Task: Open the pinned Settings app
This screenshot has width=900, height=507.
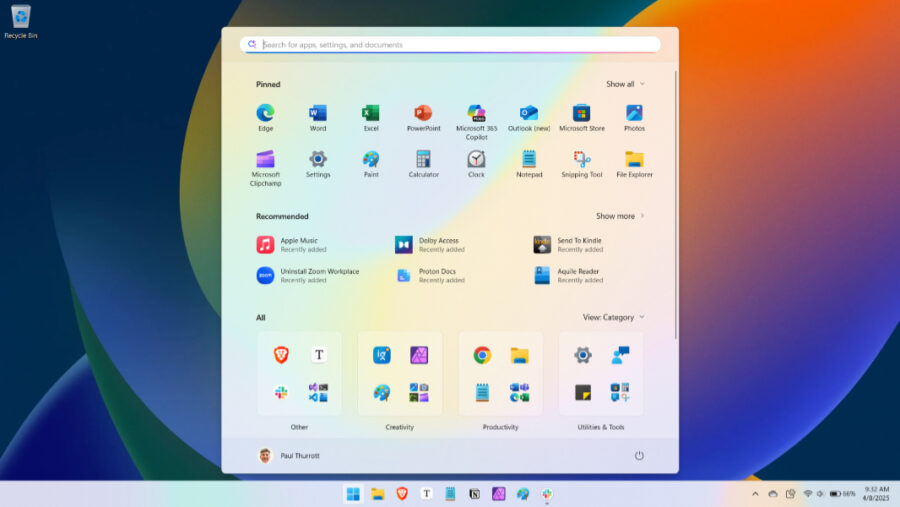Action: [x=317, y=164]
